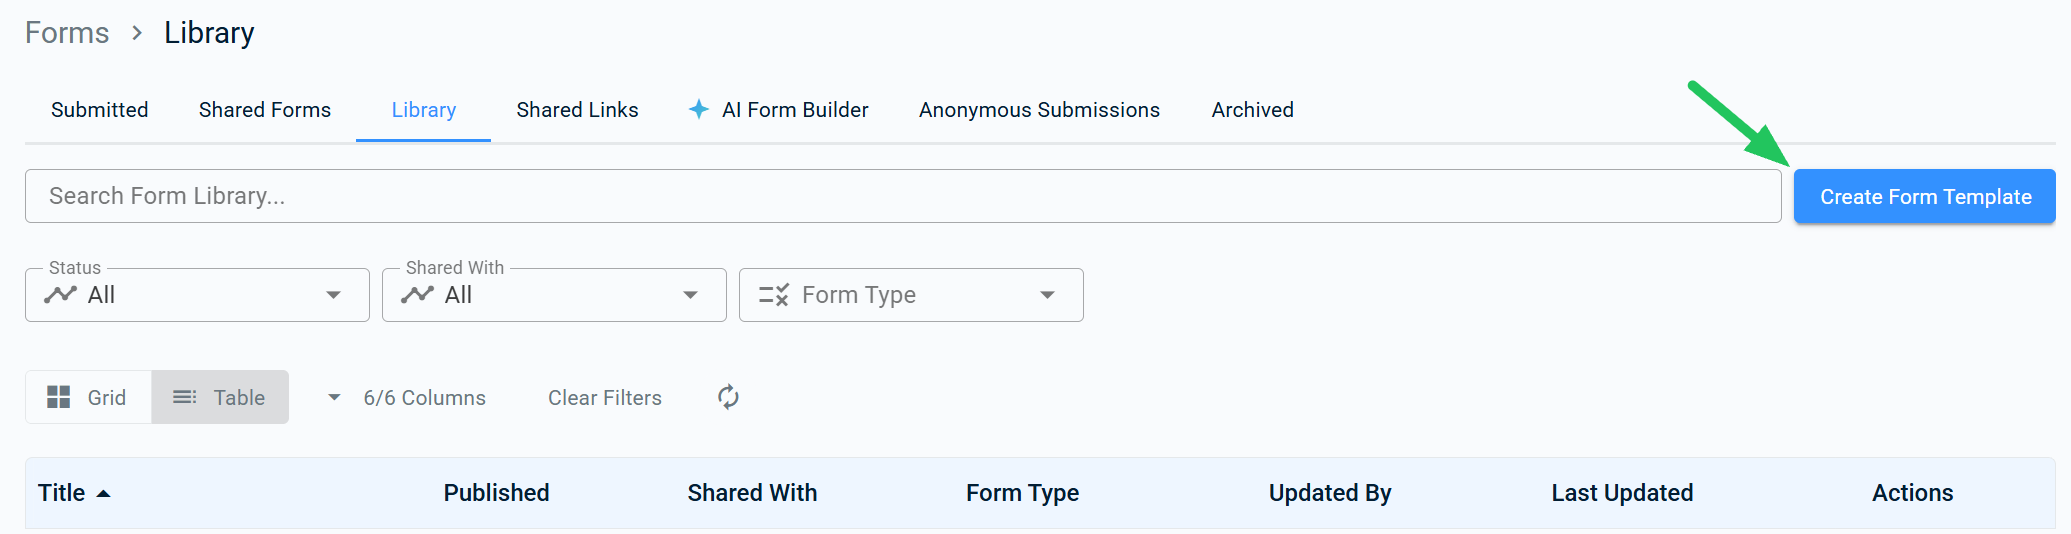
Task: Open the 6/6 Columns selector
Action: (408, 397)
